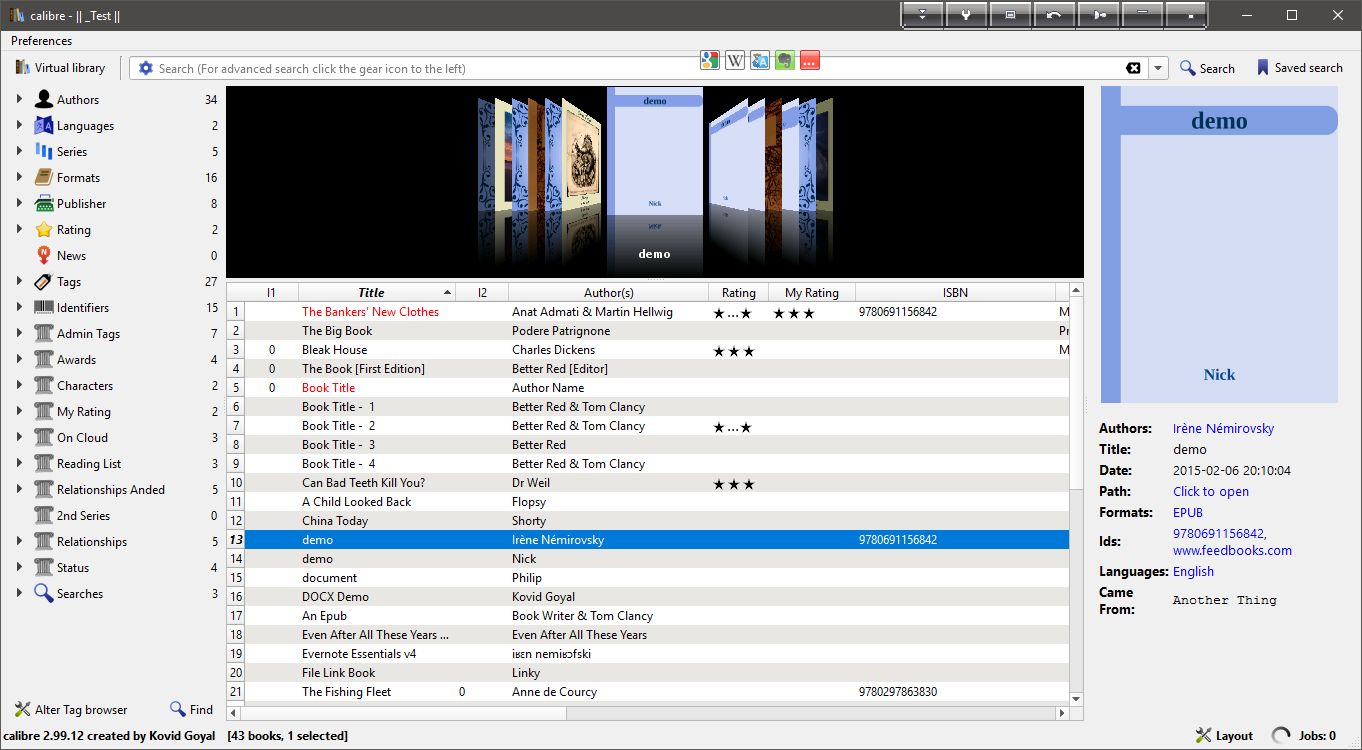This screenshot has width=1362, height=750.
Task: Open Irène Némirovsky author link in details
Action: (1223, 428)
